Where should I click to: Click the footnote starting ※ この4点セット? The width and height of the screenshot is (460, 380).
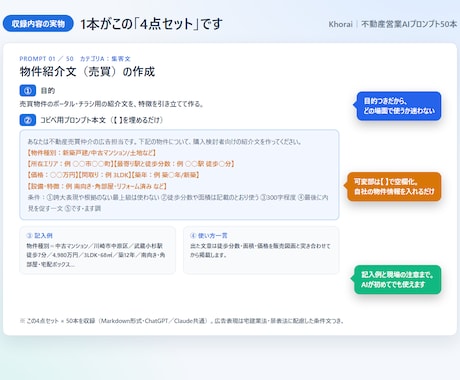coord(182,321)
